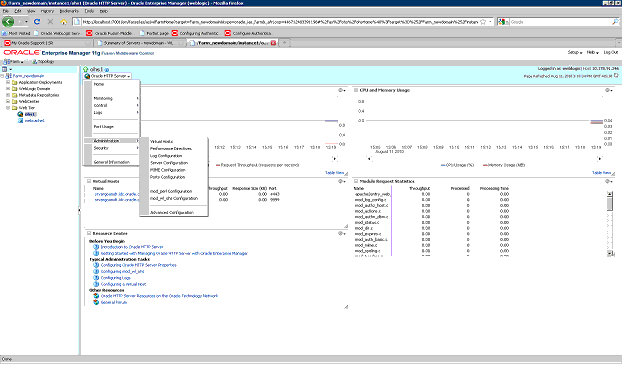Expand WebLogic Domain tree node

[x=8, y=89]
